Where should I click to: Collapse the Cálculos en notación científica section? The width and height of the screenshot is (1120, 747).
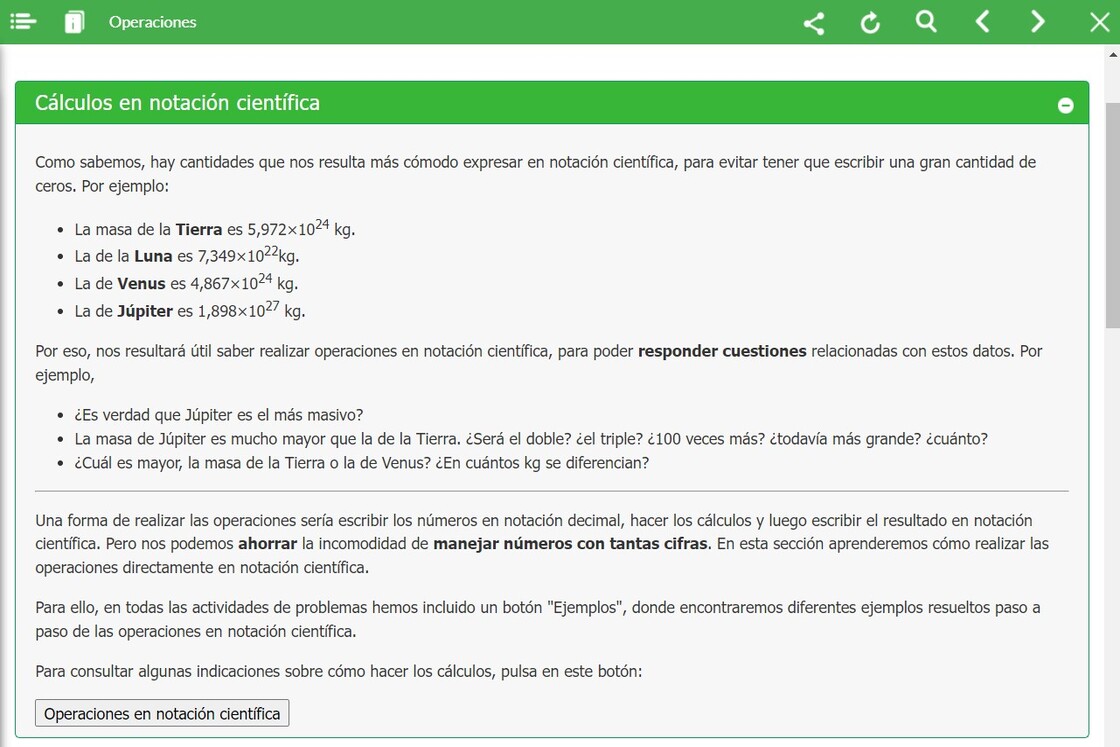tap(1065, 106)
